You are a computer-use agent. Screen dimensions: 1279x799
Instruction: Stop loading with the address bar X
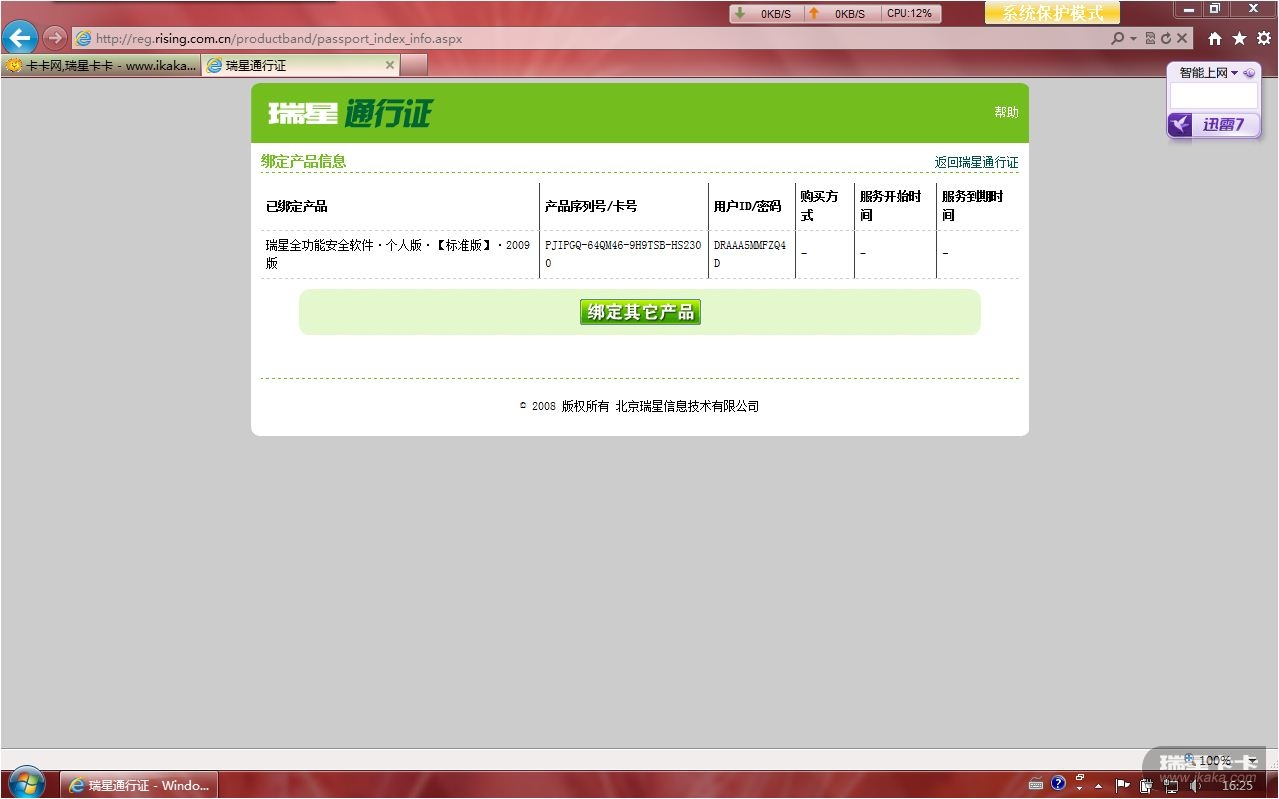coord(1182,38)
